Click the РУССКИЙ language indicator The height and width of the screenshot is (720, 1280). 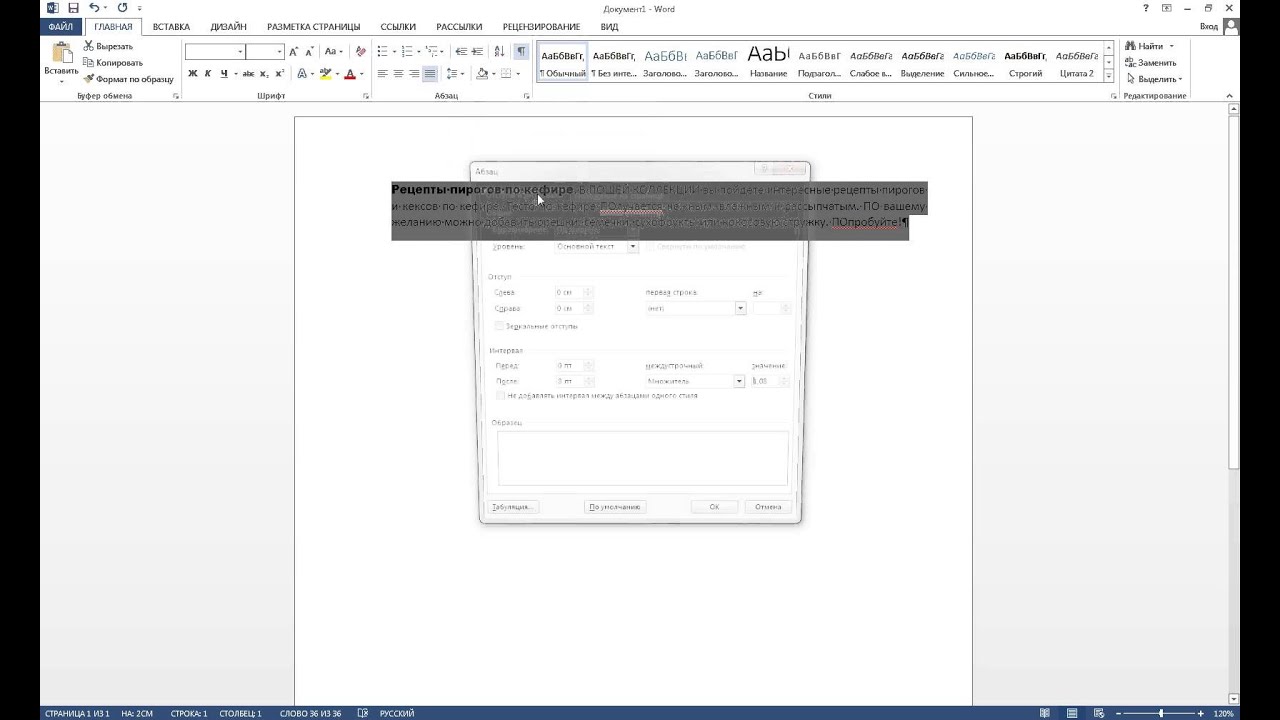click(x=397, y=713)
